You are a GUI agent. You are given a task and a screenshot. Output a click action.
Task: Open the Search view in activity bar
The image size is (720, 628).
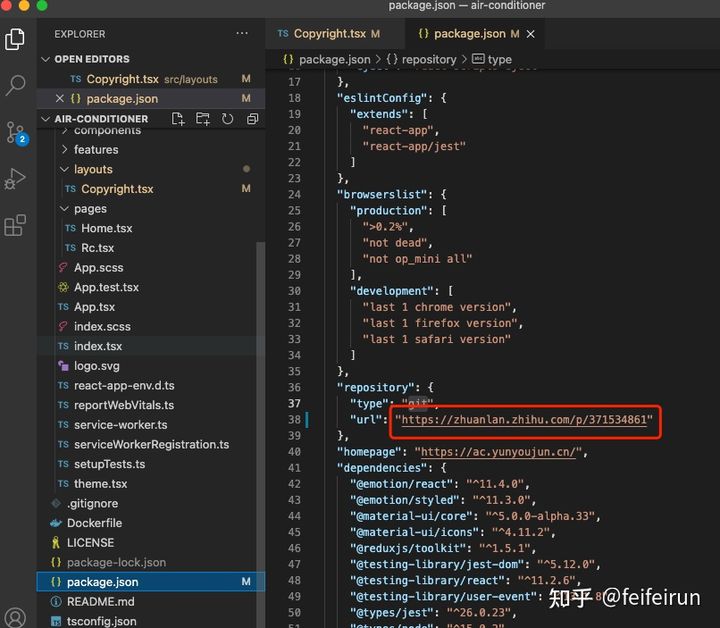tap(15, 85)
